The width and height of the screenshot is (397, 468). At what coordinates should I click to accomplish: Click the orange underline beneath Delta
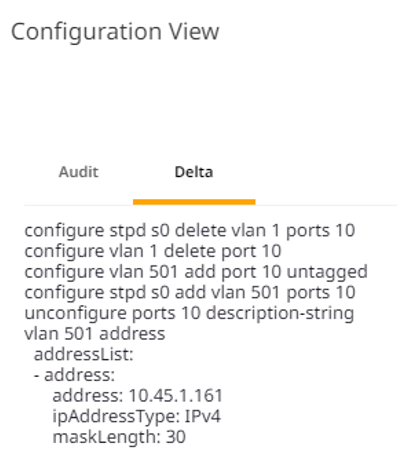[194, 202]
